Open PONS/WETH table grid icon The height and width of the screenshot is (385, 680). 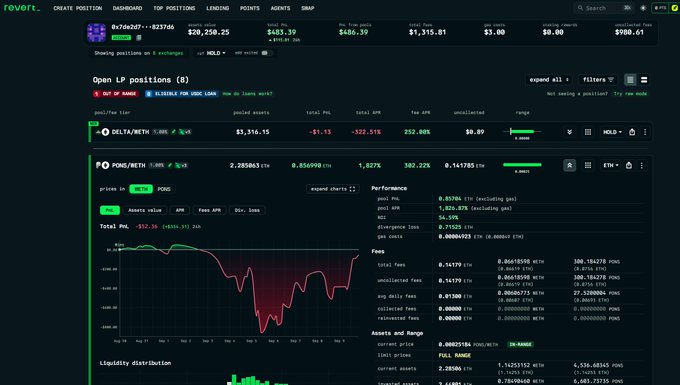click(588, 165)
